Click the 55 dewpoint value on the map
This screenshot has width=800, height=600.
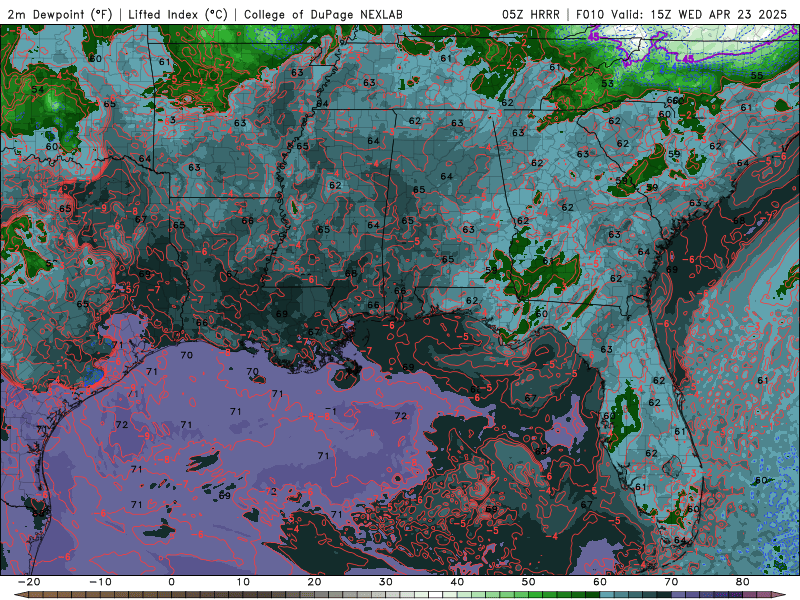757,76
